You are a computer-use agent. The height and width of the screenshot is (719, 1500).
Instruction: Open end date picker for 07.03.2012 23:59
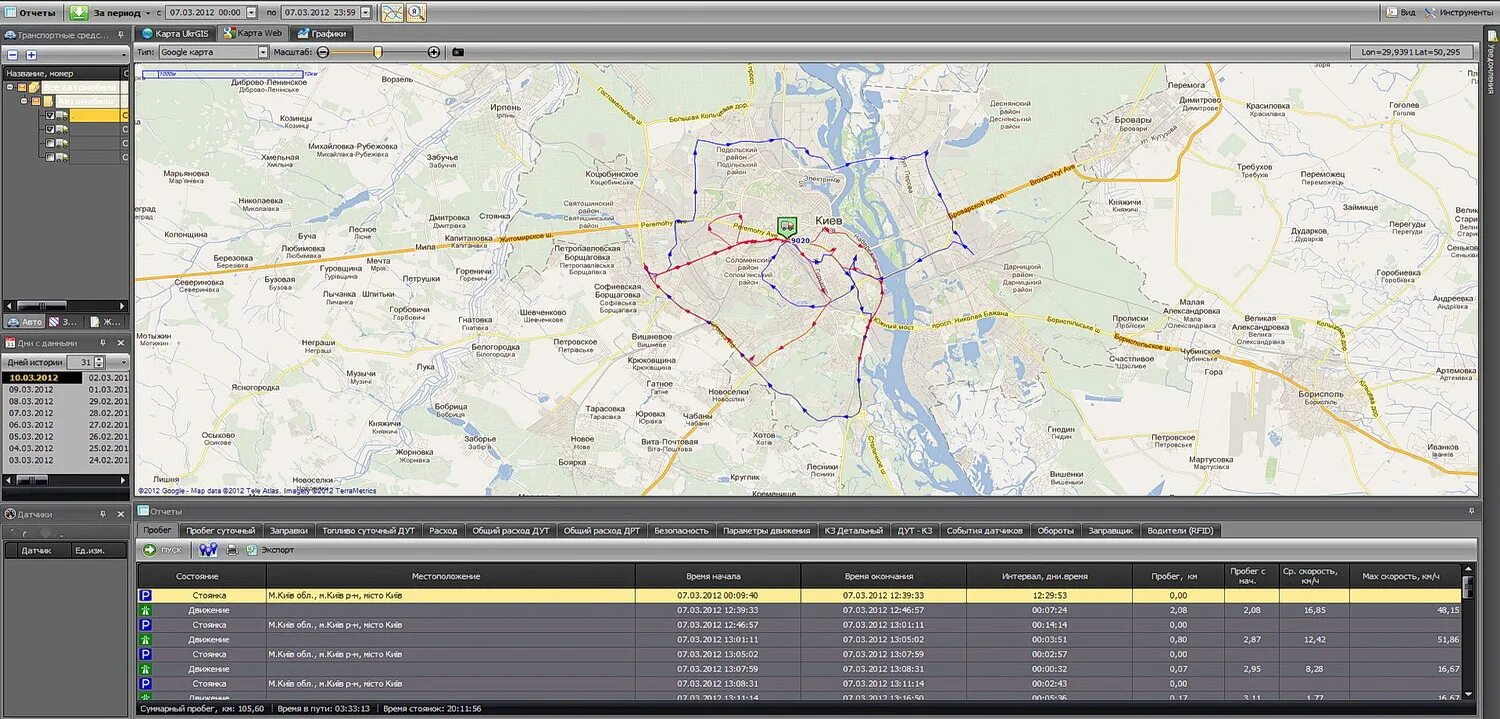(365, 13)
